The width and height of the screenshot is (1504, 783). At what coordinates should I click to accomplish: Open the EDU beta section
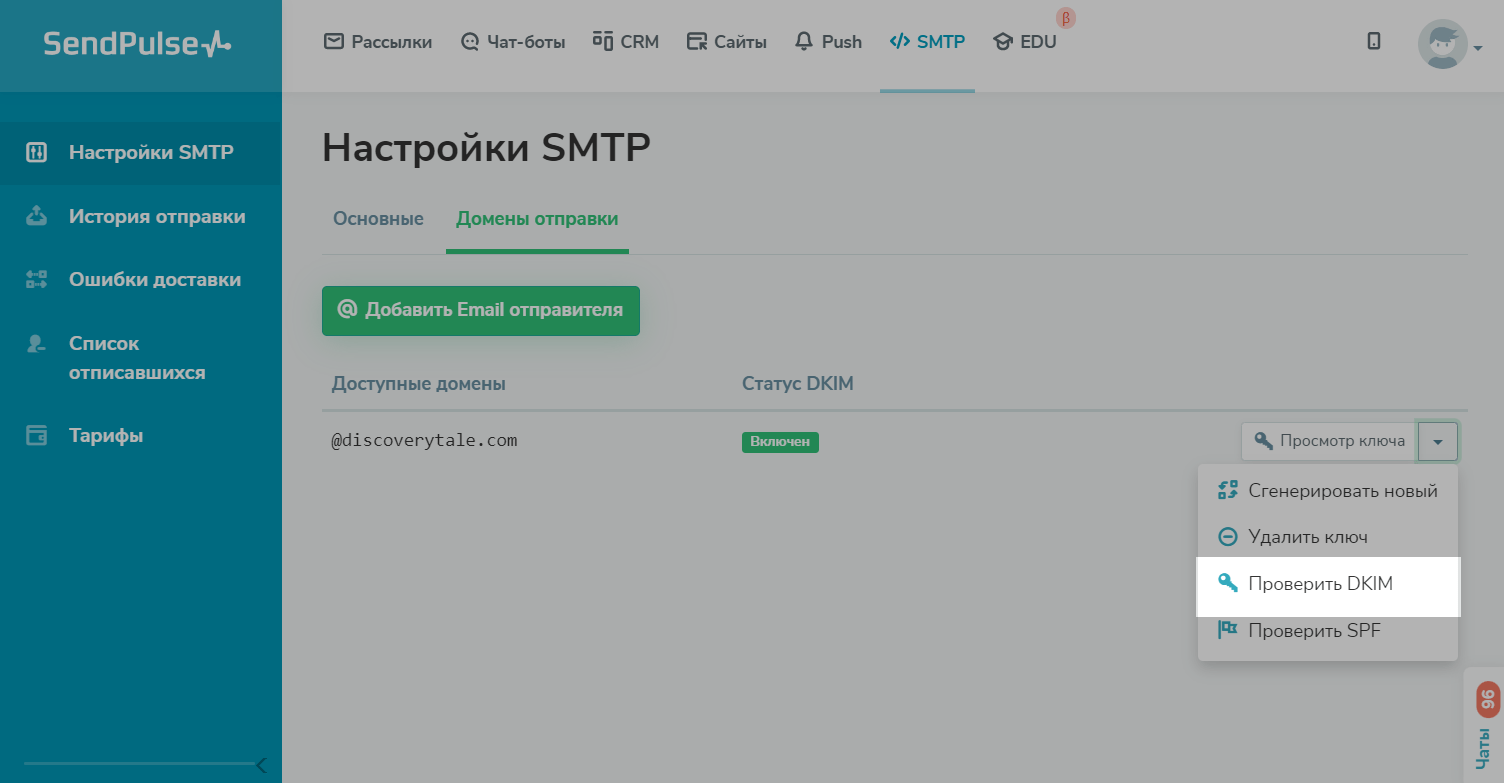click(1024, 42)
